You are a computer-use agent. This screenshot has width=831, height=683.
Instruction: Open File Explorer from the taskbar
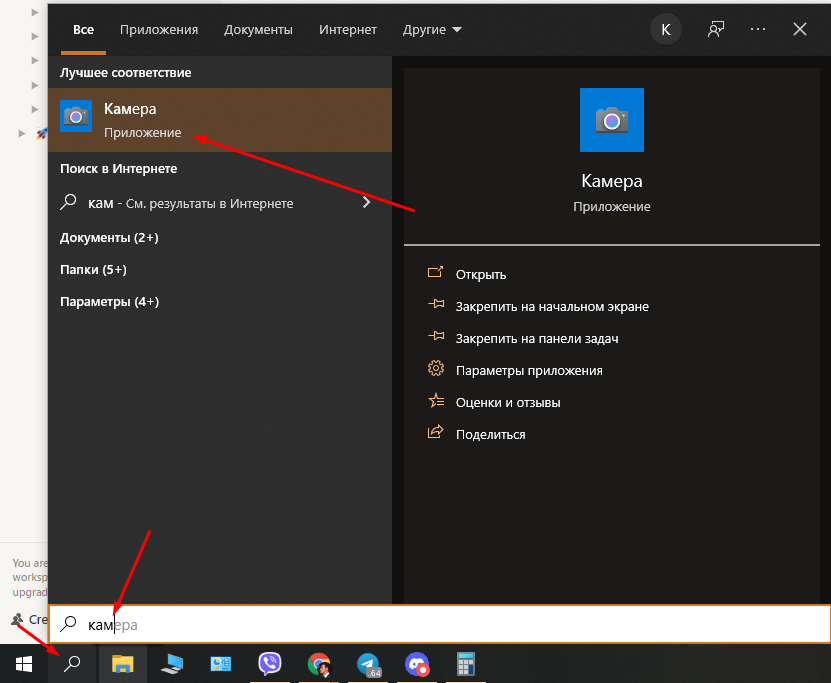(122, 664)
